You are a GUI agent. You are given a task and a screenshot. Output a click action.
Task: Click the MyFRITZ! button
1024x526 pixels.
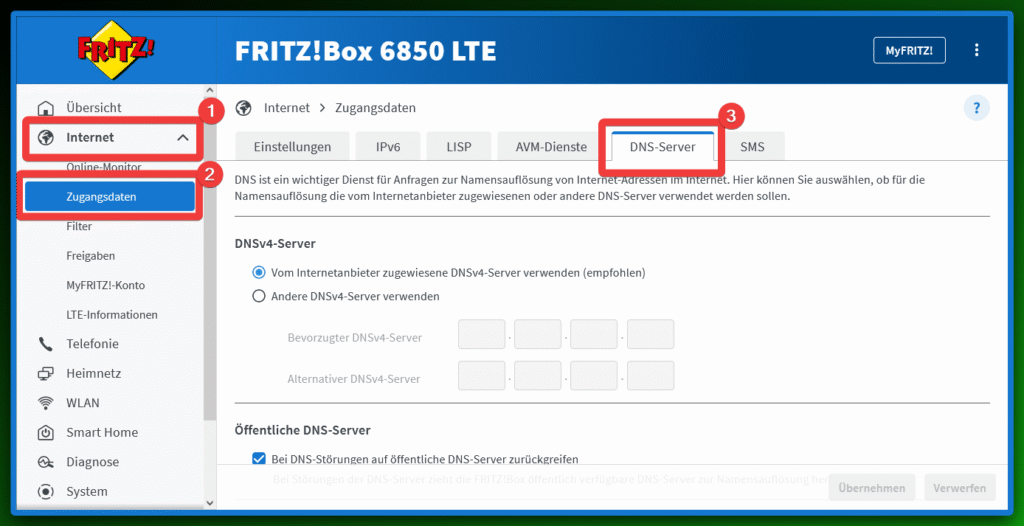(x=909, y=50)
